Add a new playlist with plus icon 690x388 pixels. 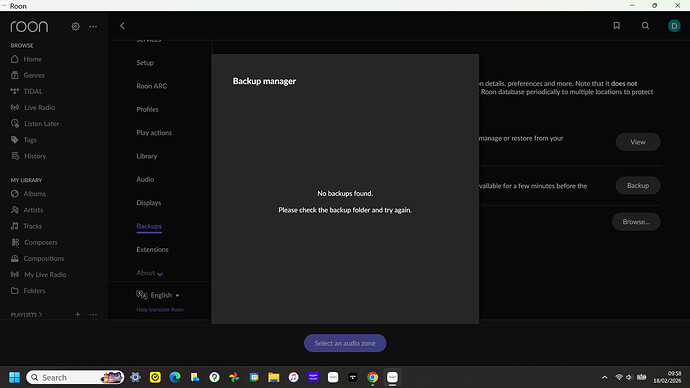(77, 315)
